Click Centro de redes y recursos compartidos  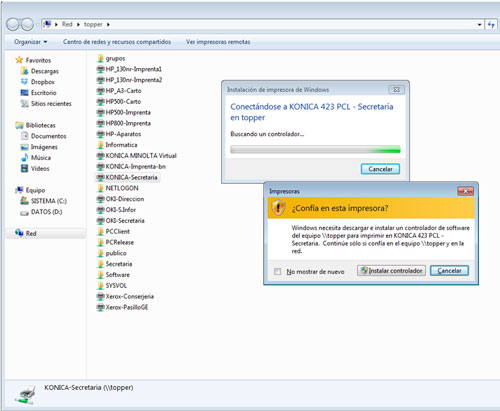click(117, 42)
